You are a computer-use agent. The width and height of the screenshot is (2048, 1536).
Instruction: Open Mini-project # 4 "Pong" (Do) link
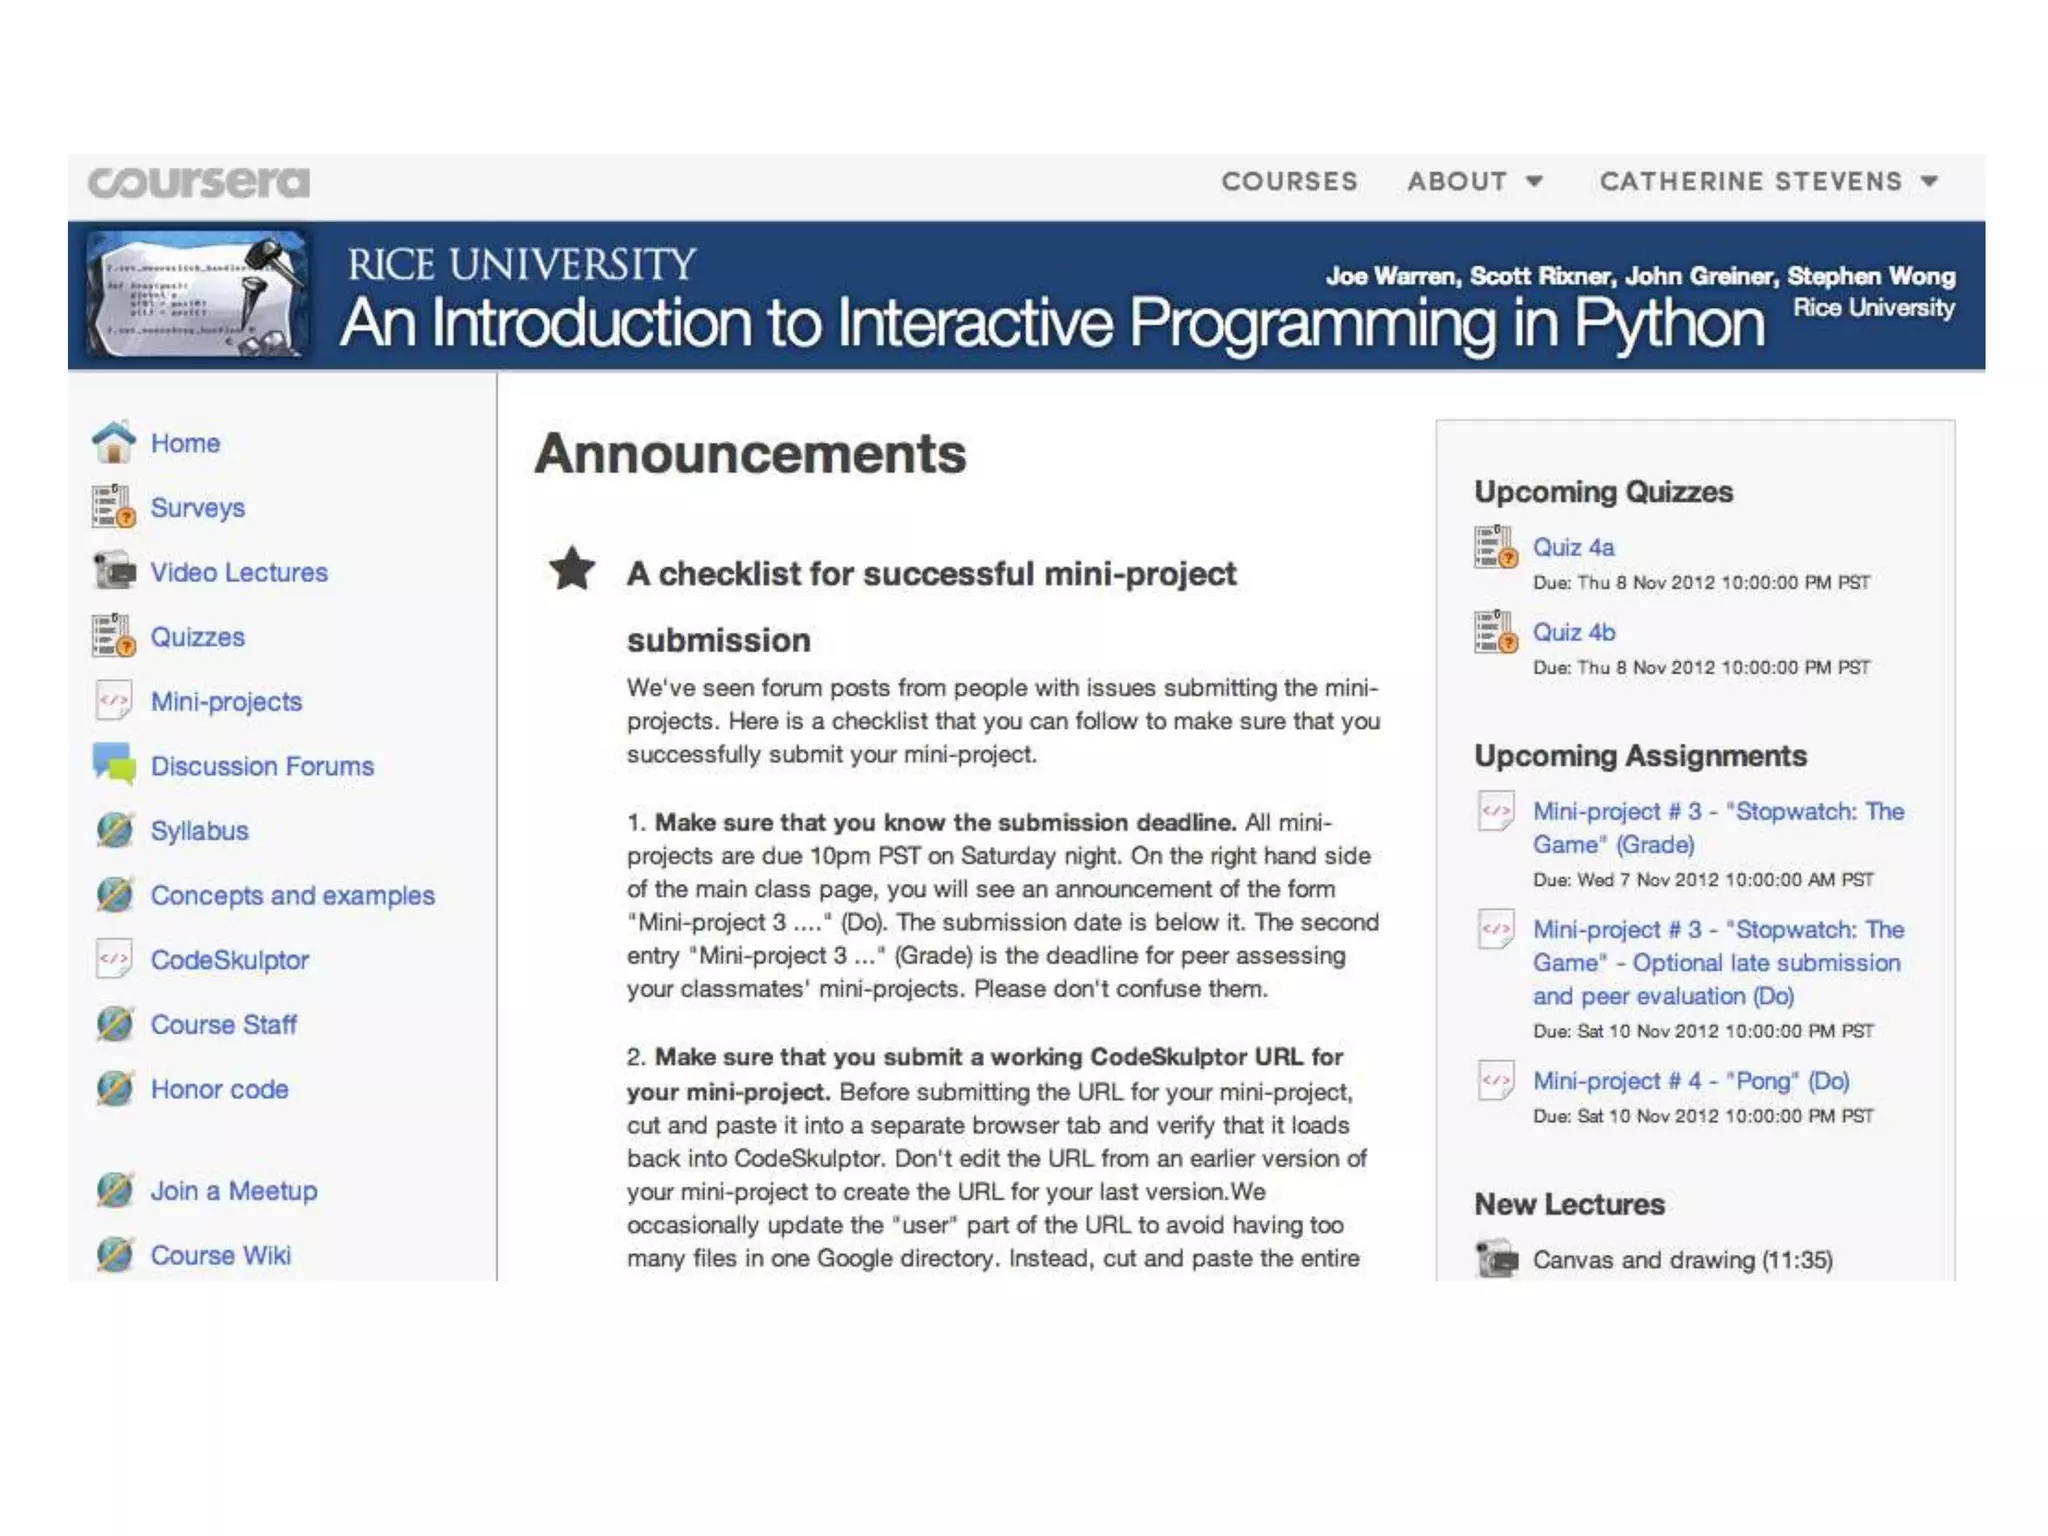(1691, 1081)
